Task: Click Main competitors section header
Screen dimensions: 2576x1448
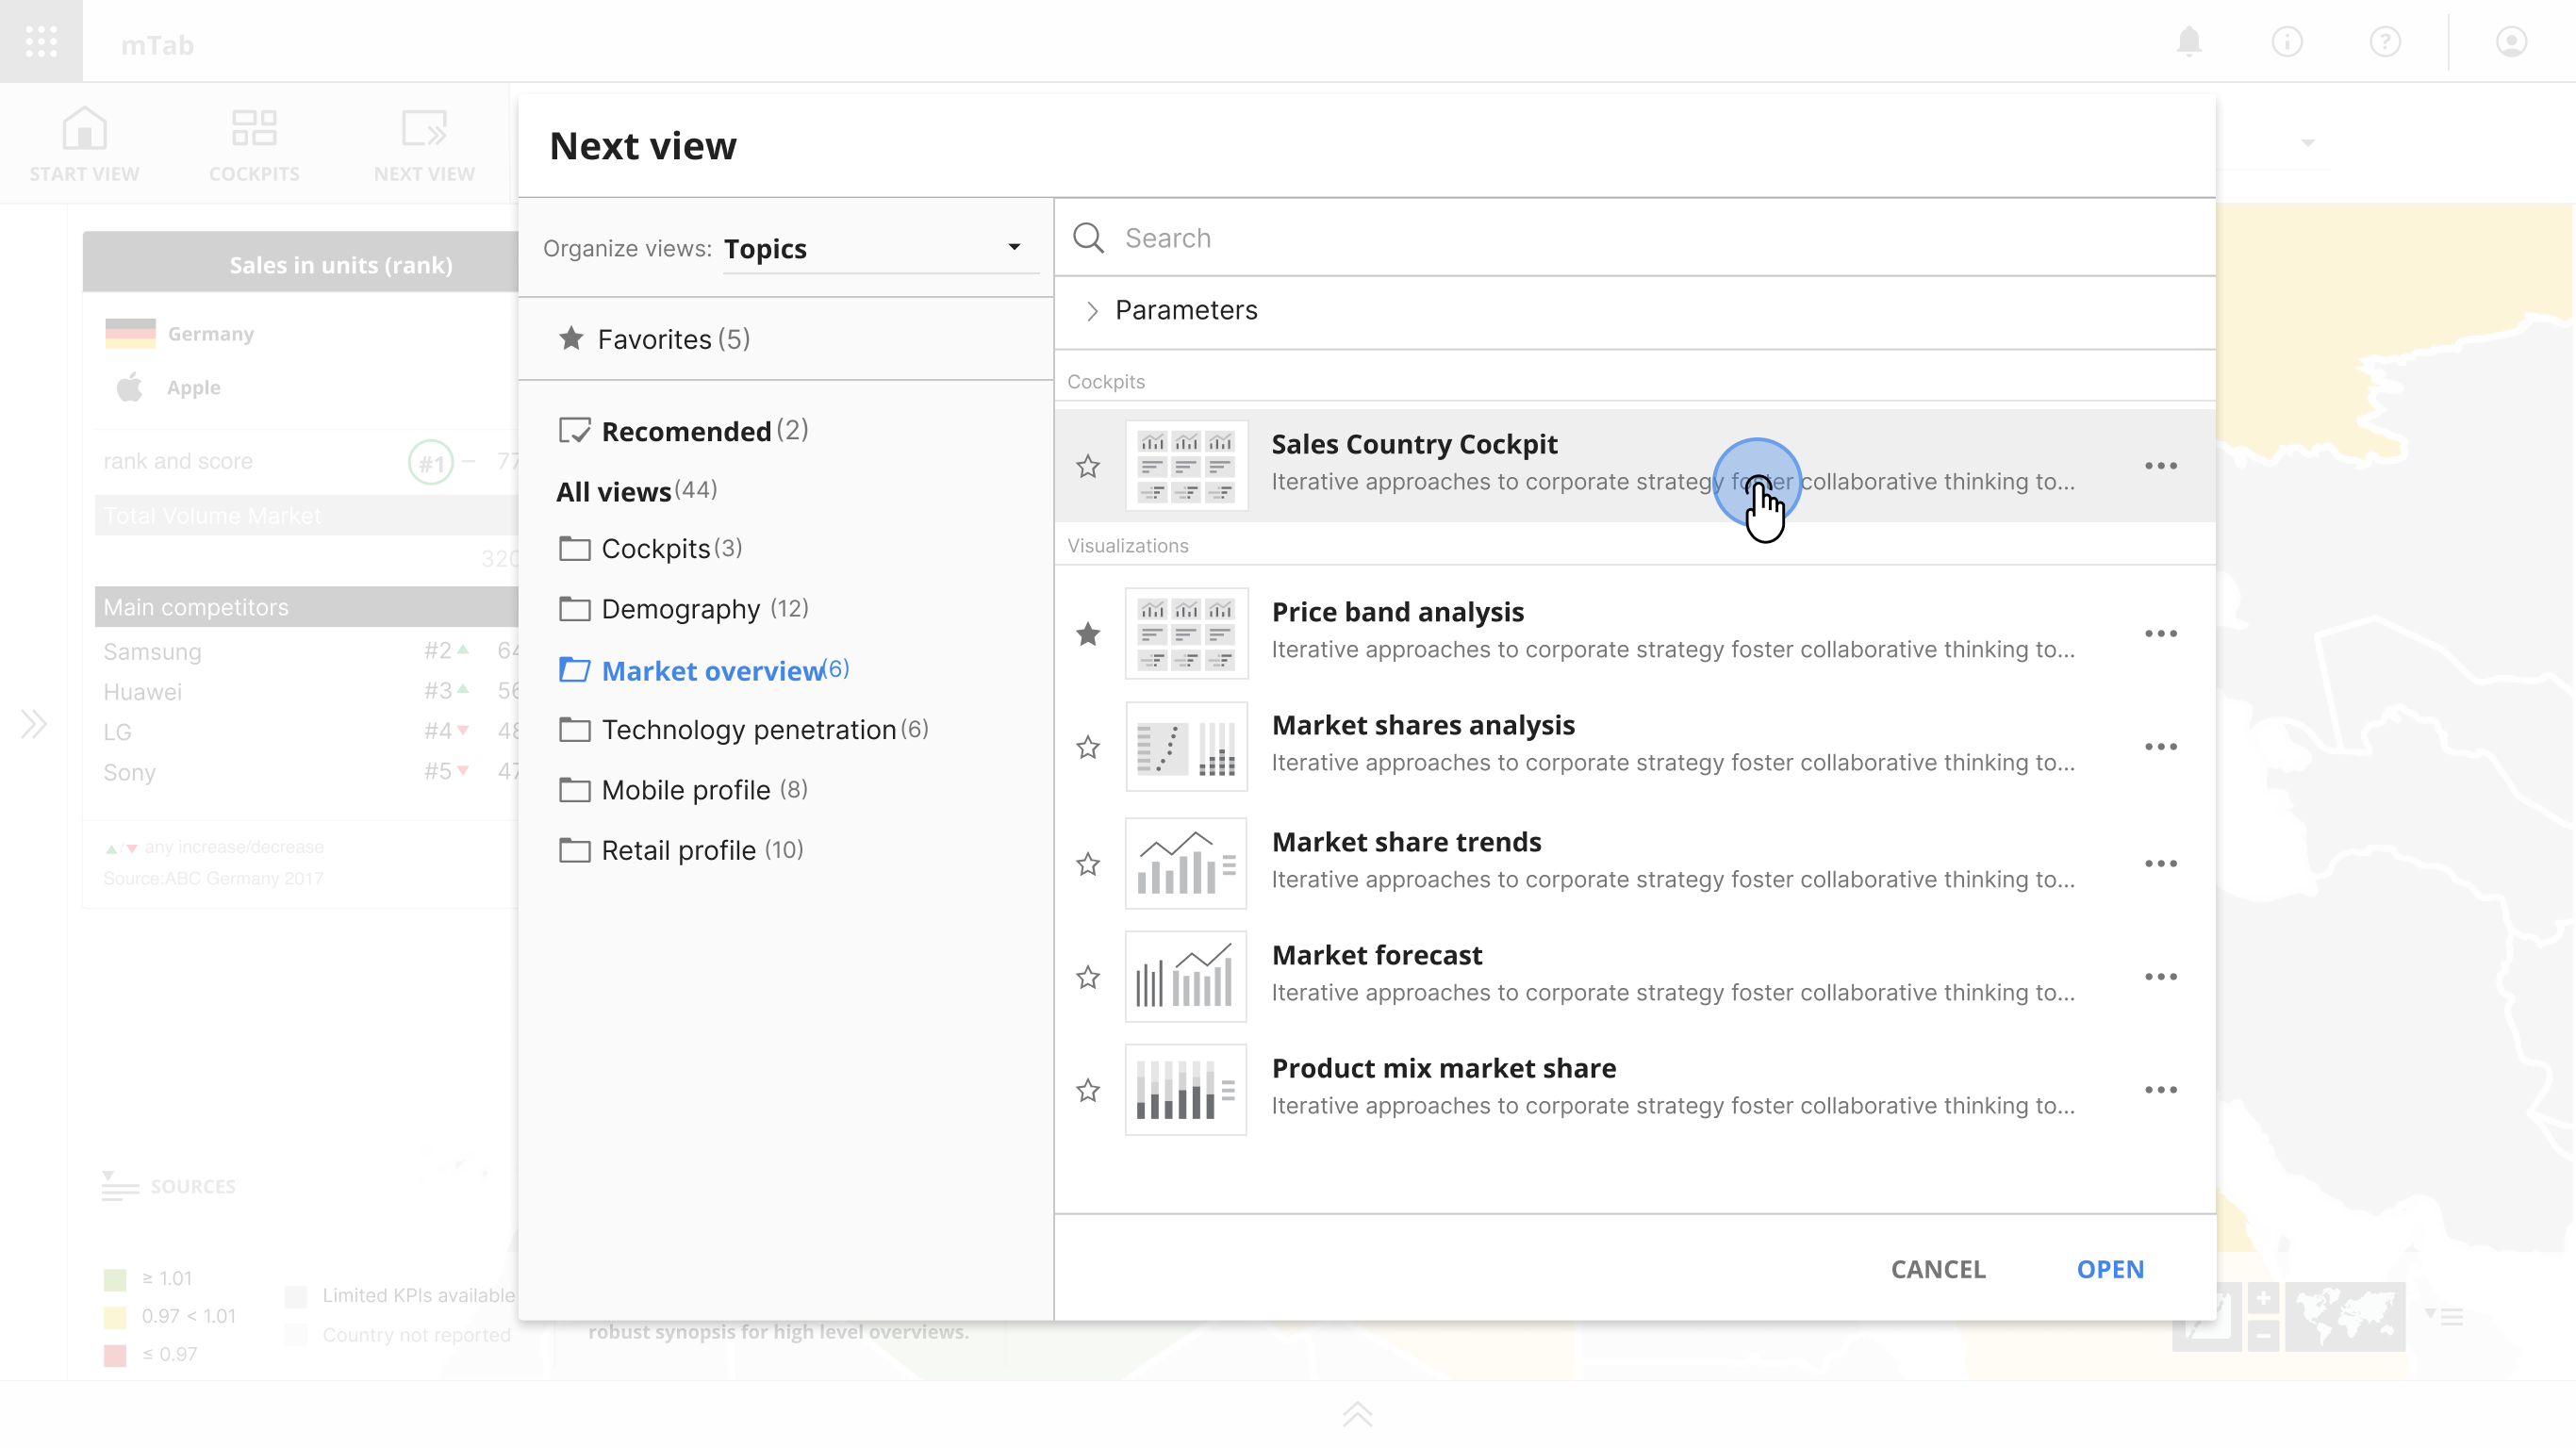Action: [x=306, y=607]
